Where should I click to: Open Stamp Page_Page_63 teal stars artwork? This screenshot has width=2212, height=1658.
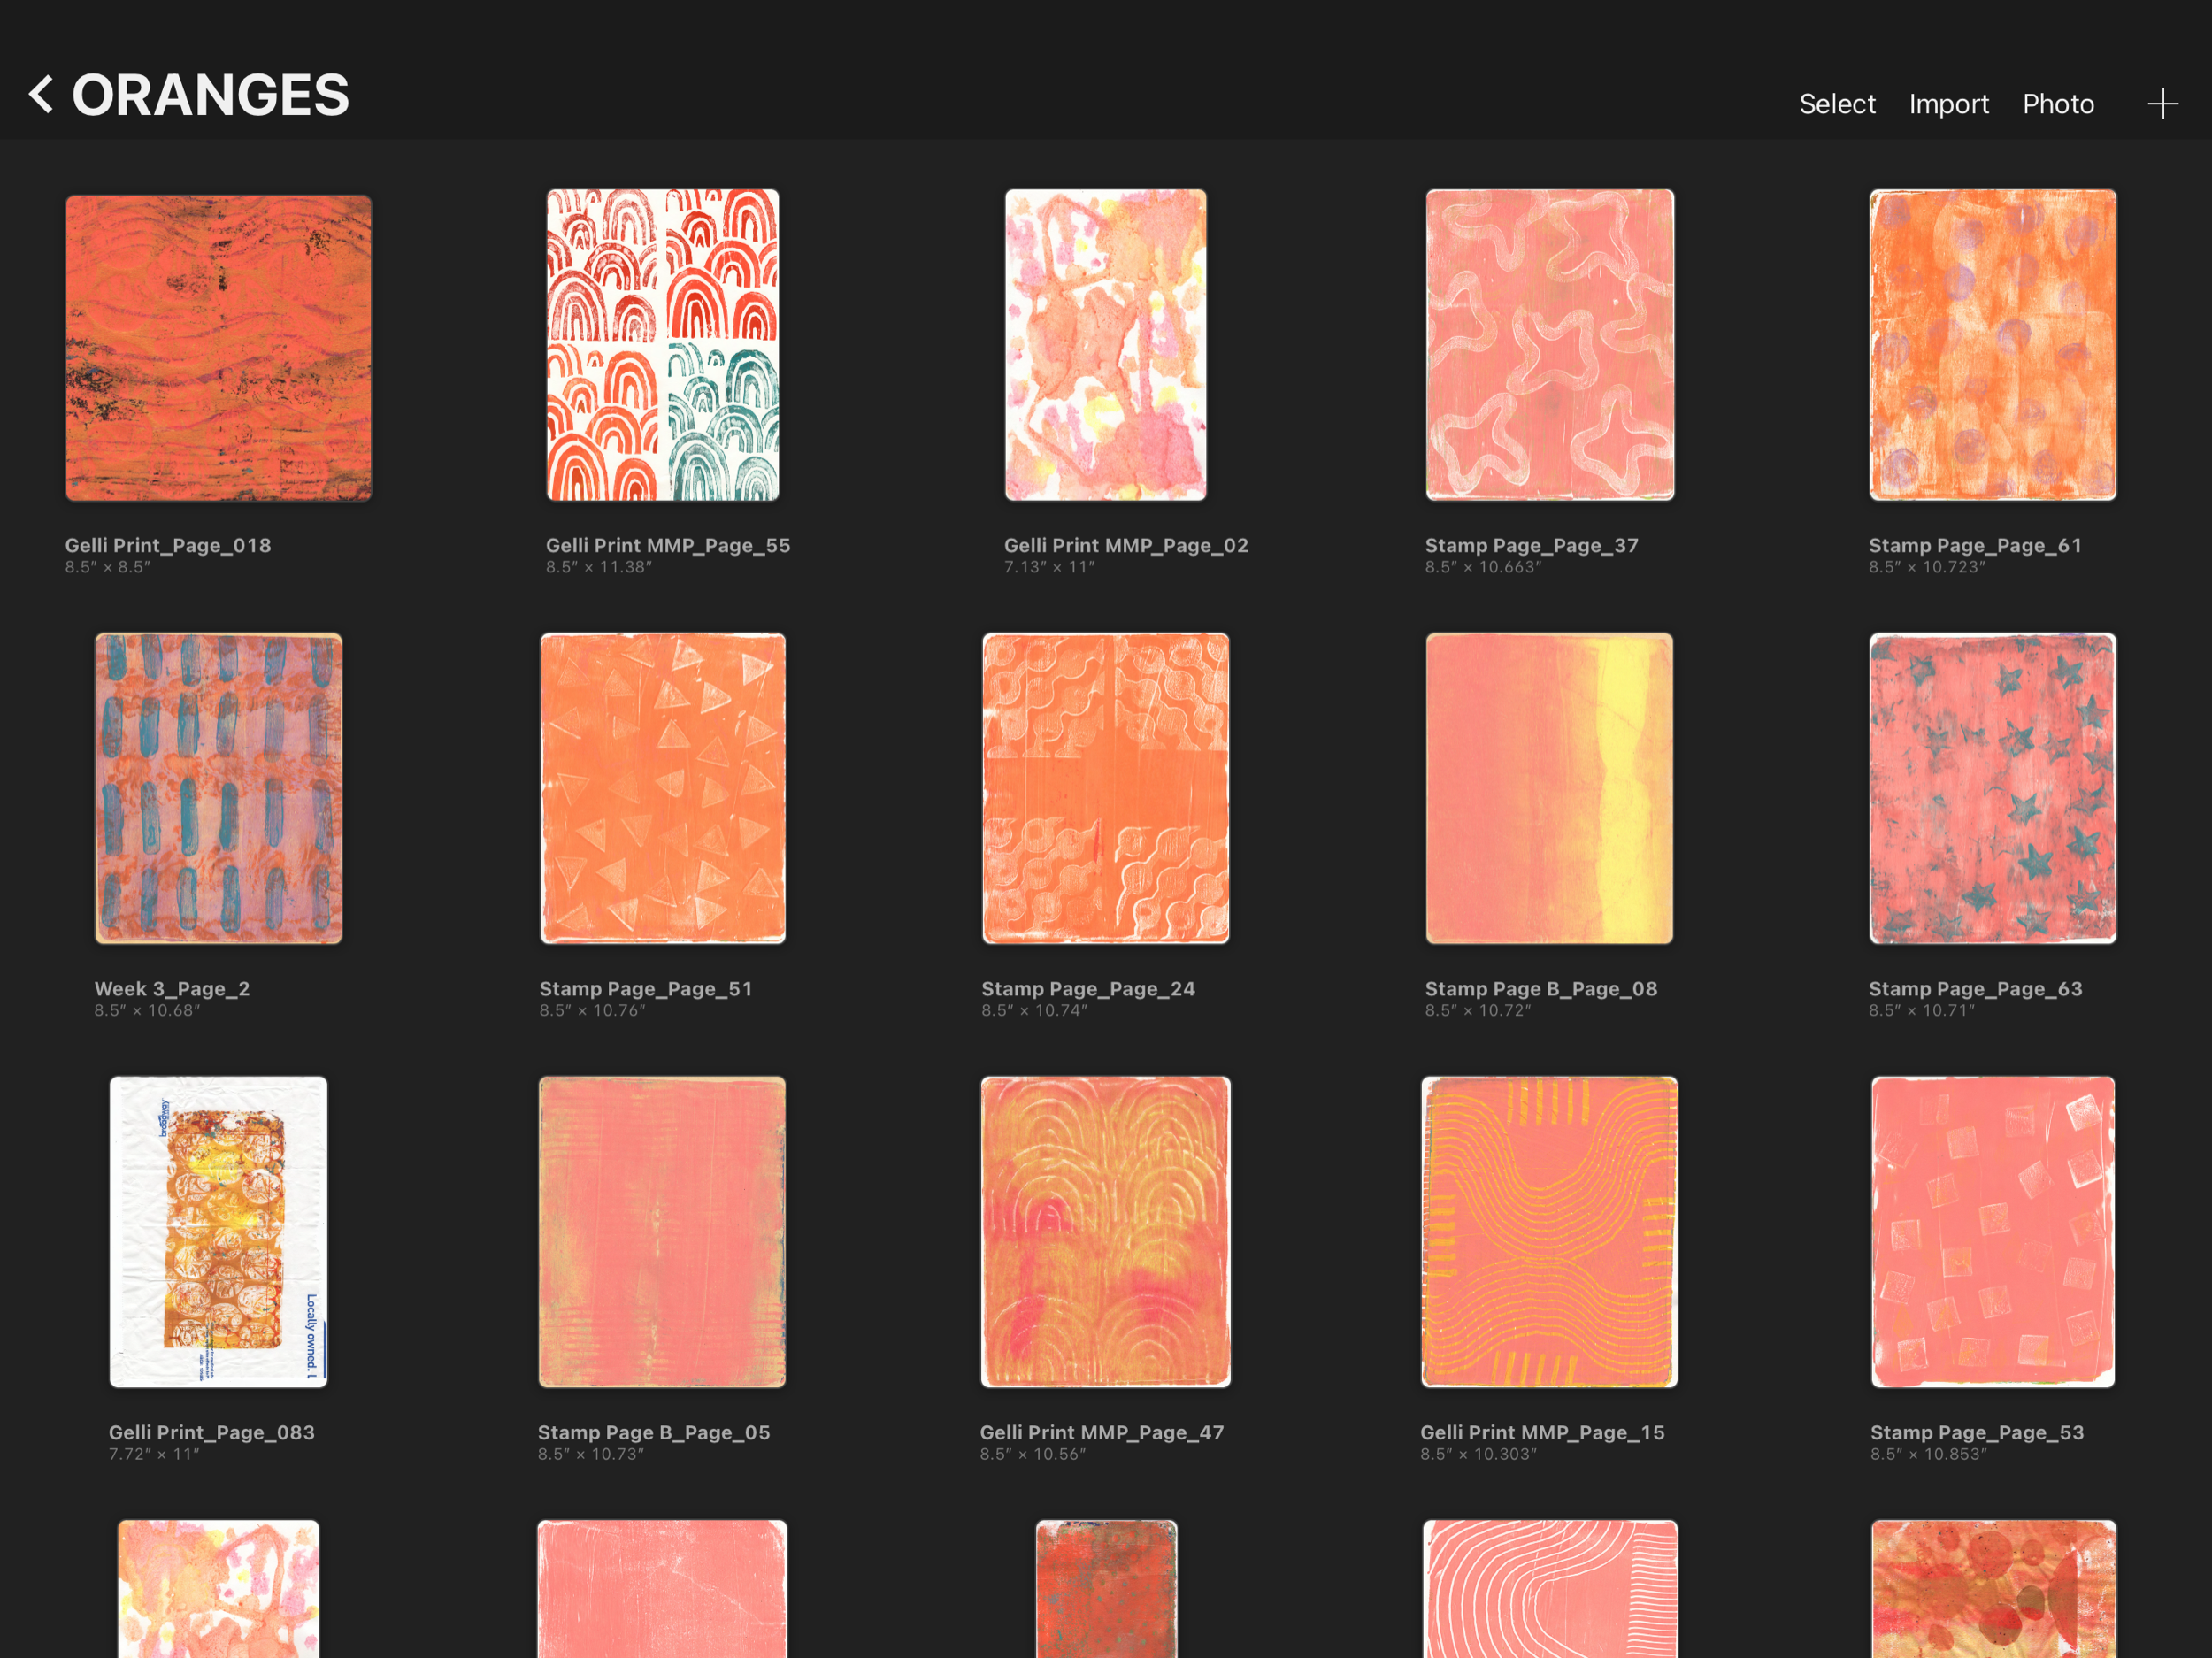point(1992,788)
